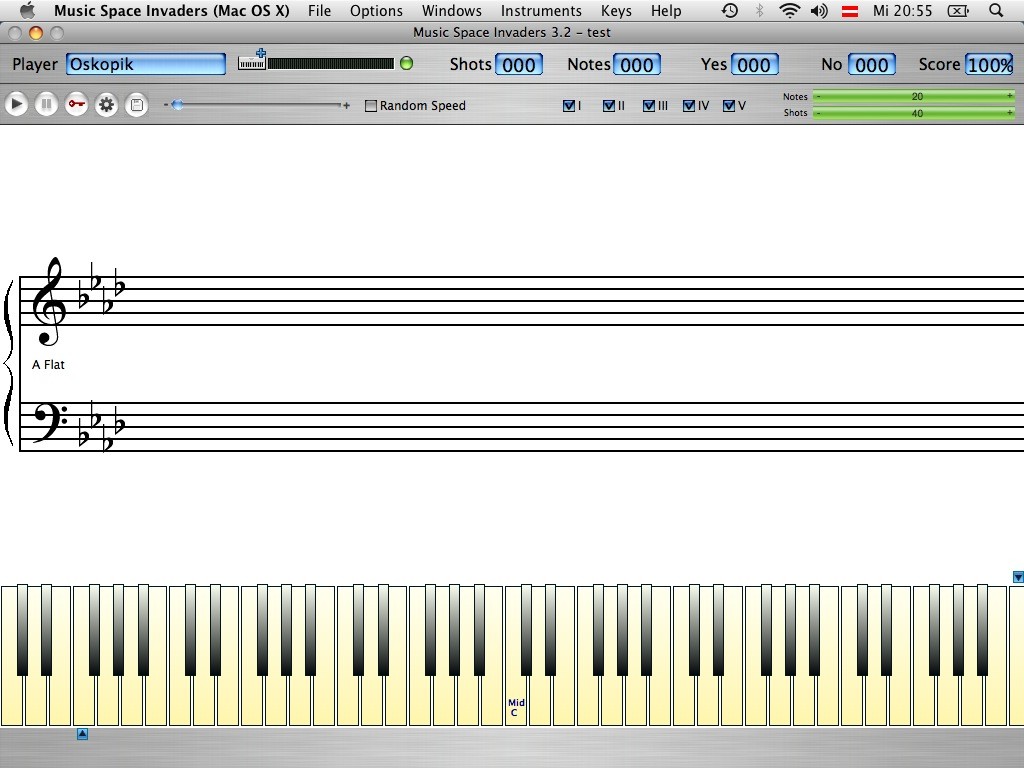The image size is (1024, 768).
Task: Open the Help menu
Action: click(665, 10)
